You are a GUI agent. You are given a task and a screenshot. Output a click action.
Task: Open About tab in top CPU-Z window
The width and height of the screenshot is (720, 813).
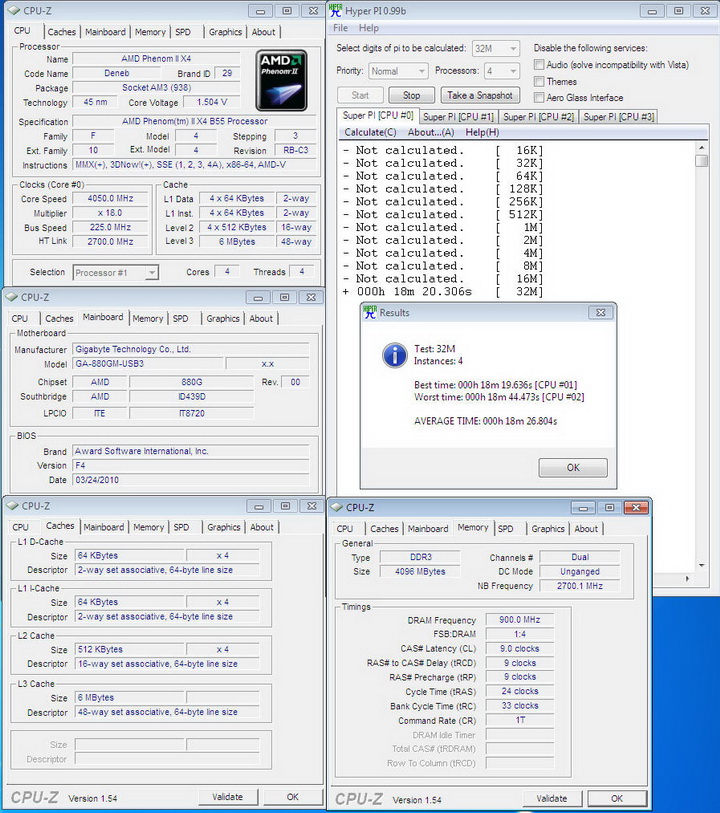[263, 32]
